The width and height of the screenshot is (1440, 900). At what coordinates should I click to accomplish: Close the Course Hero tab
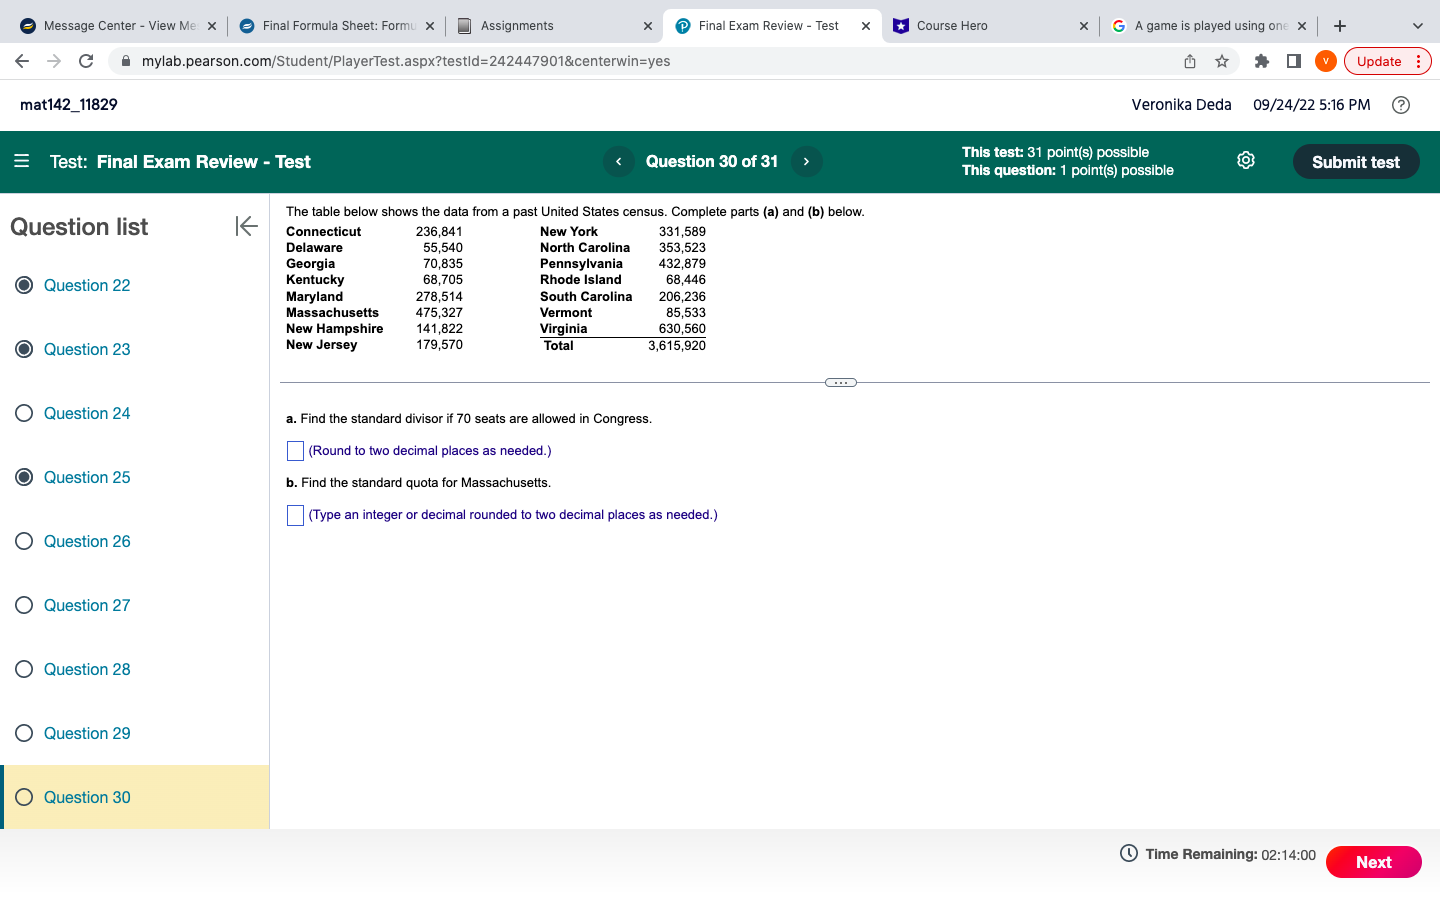(x=1084, y=26)
